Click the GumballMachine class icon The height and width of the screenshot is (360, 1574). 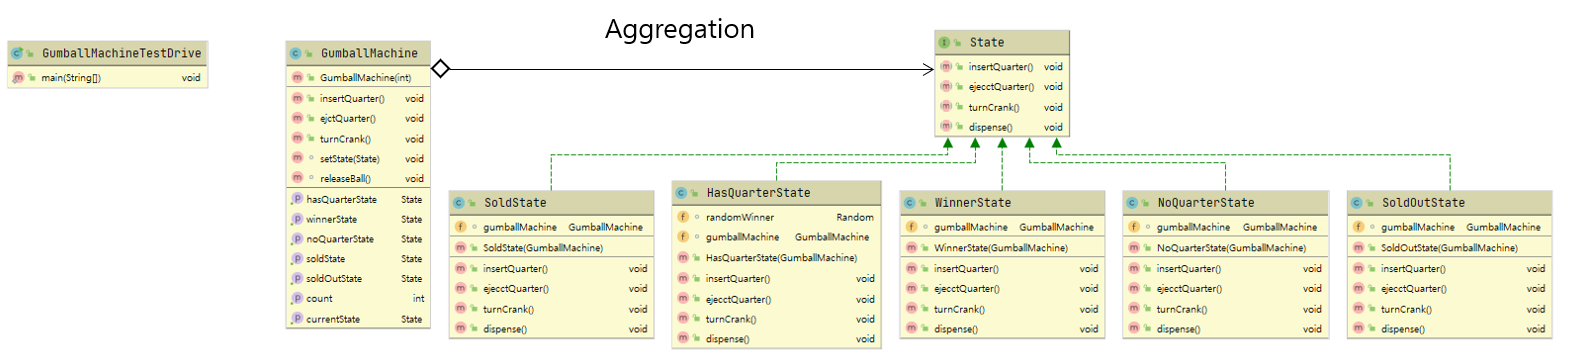coord(295,53)
